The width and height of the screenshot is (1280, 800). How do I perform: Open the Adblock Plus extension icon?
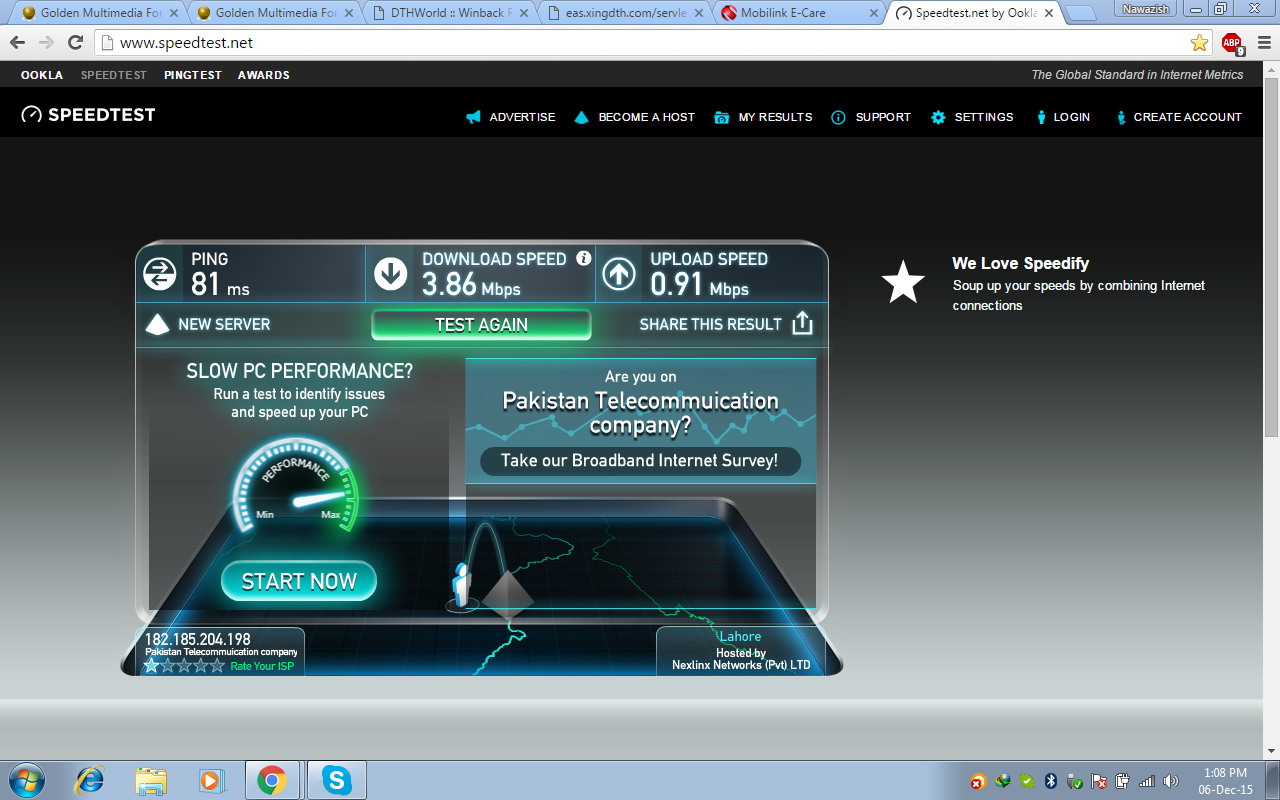(1232, 43)
